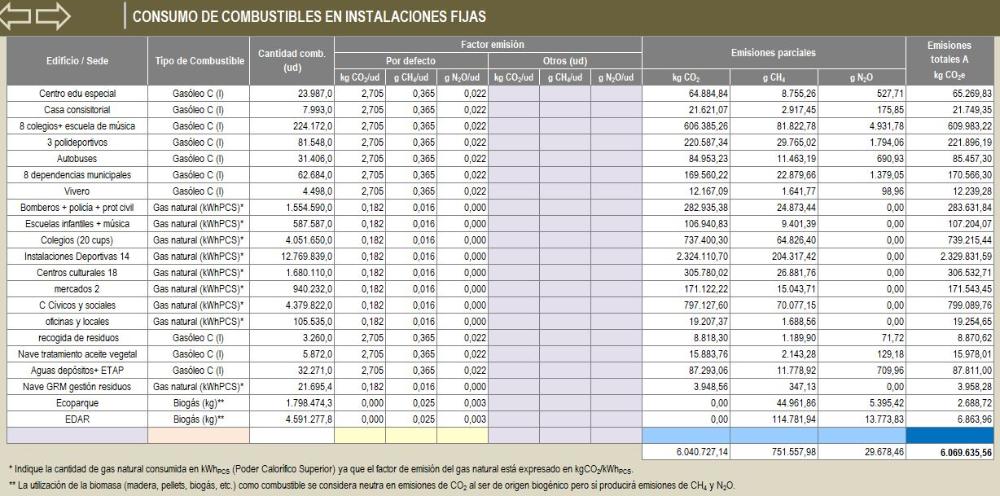Click the left navigation arrow icon

pyautogui.click(x=20, y=16)
